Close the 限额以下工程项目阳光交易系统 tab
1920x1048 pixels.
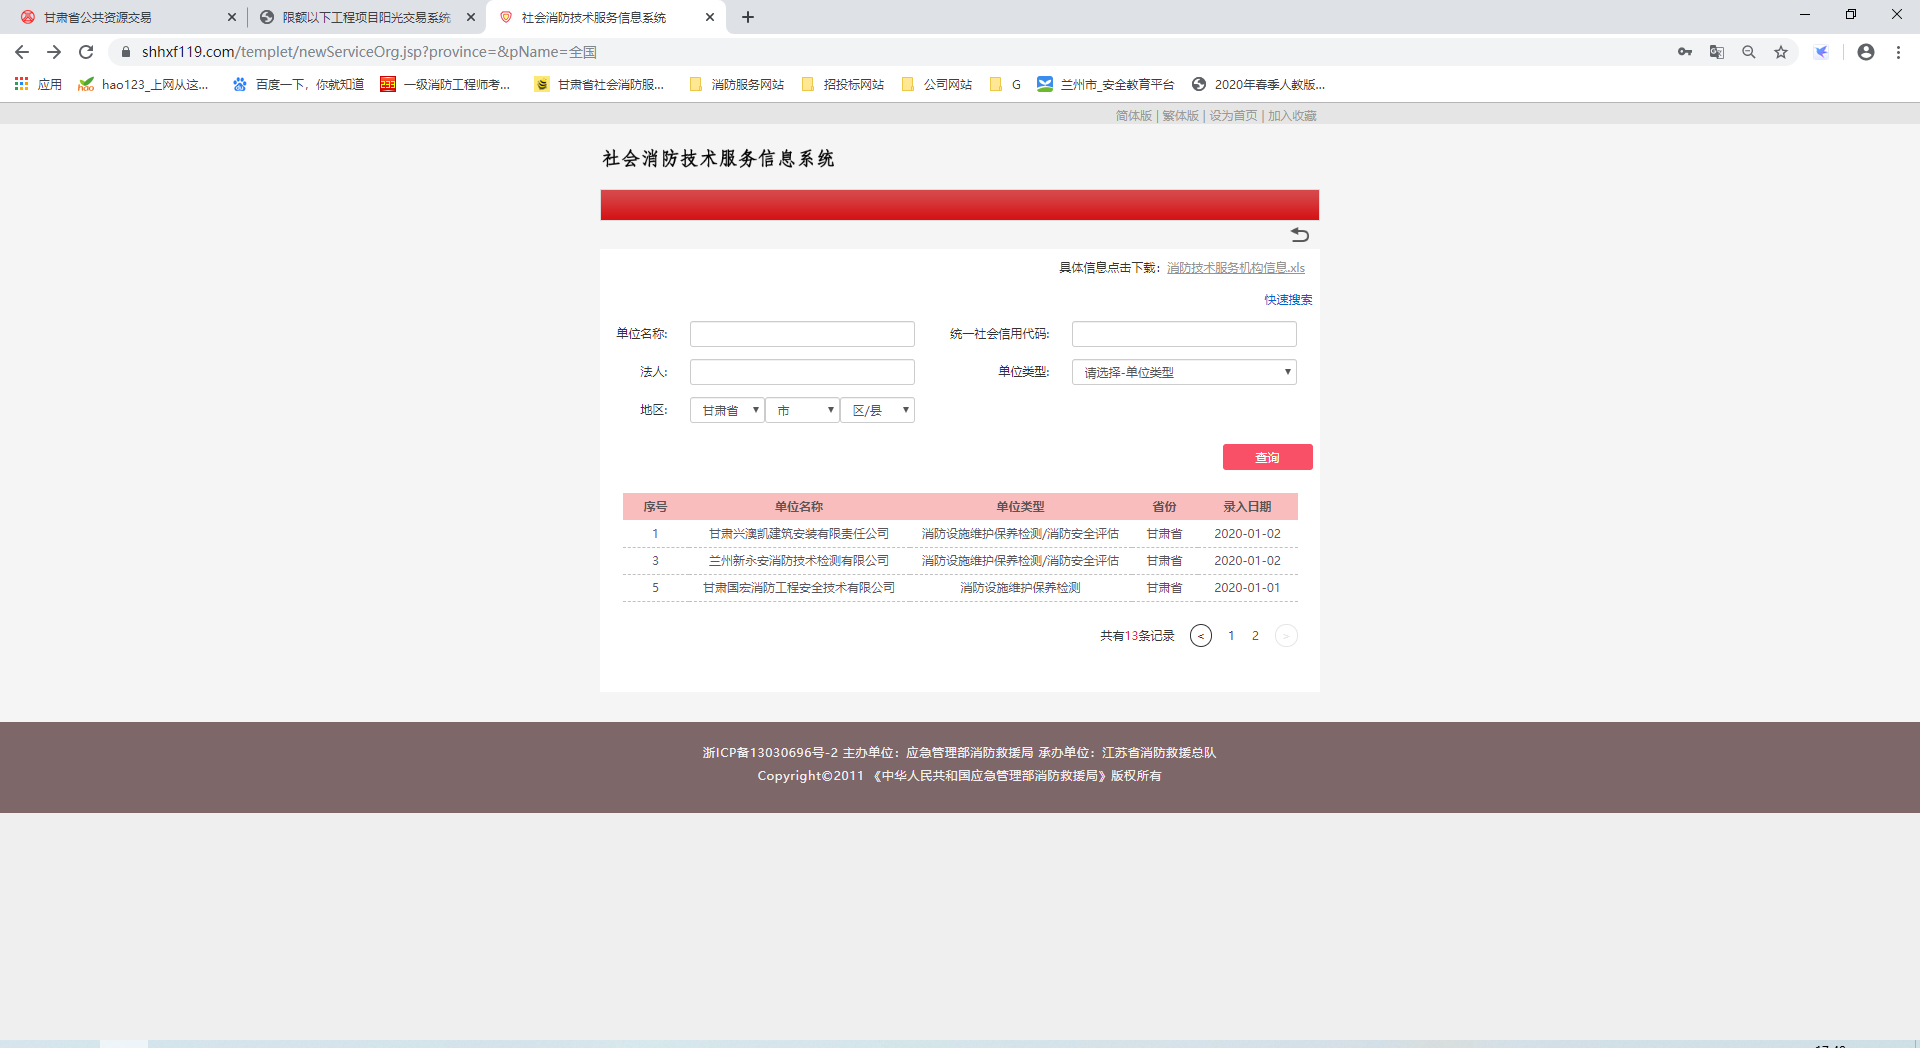pyautogui.click(x=471, y=17)
